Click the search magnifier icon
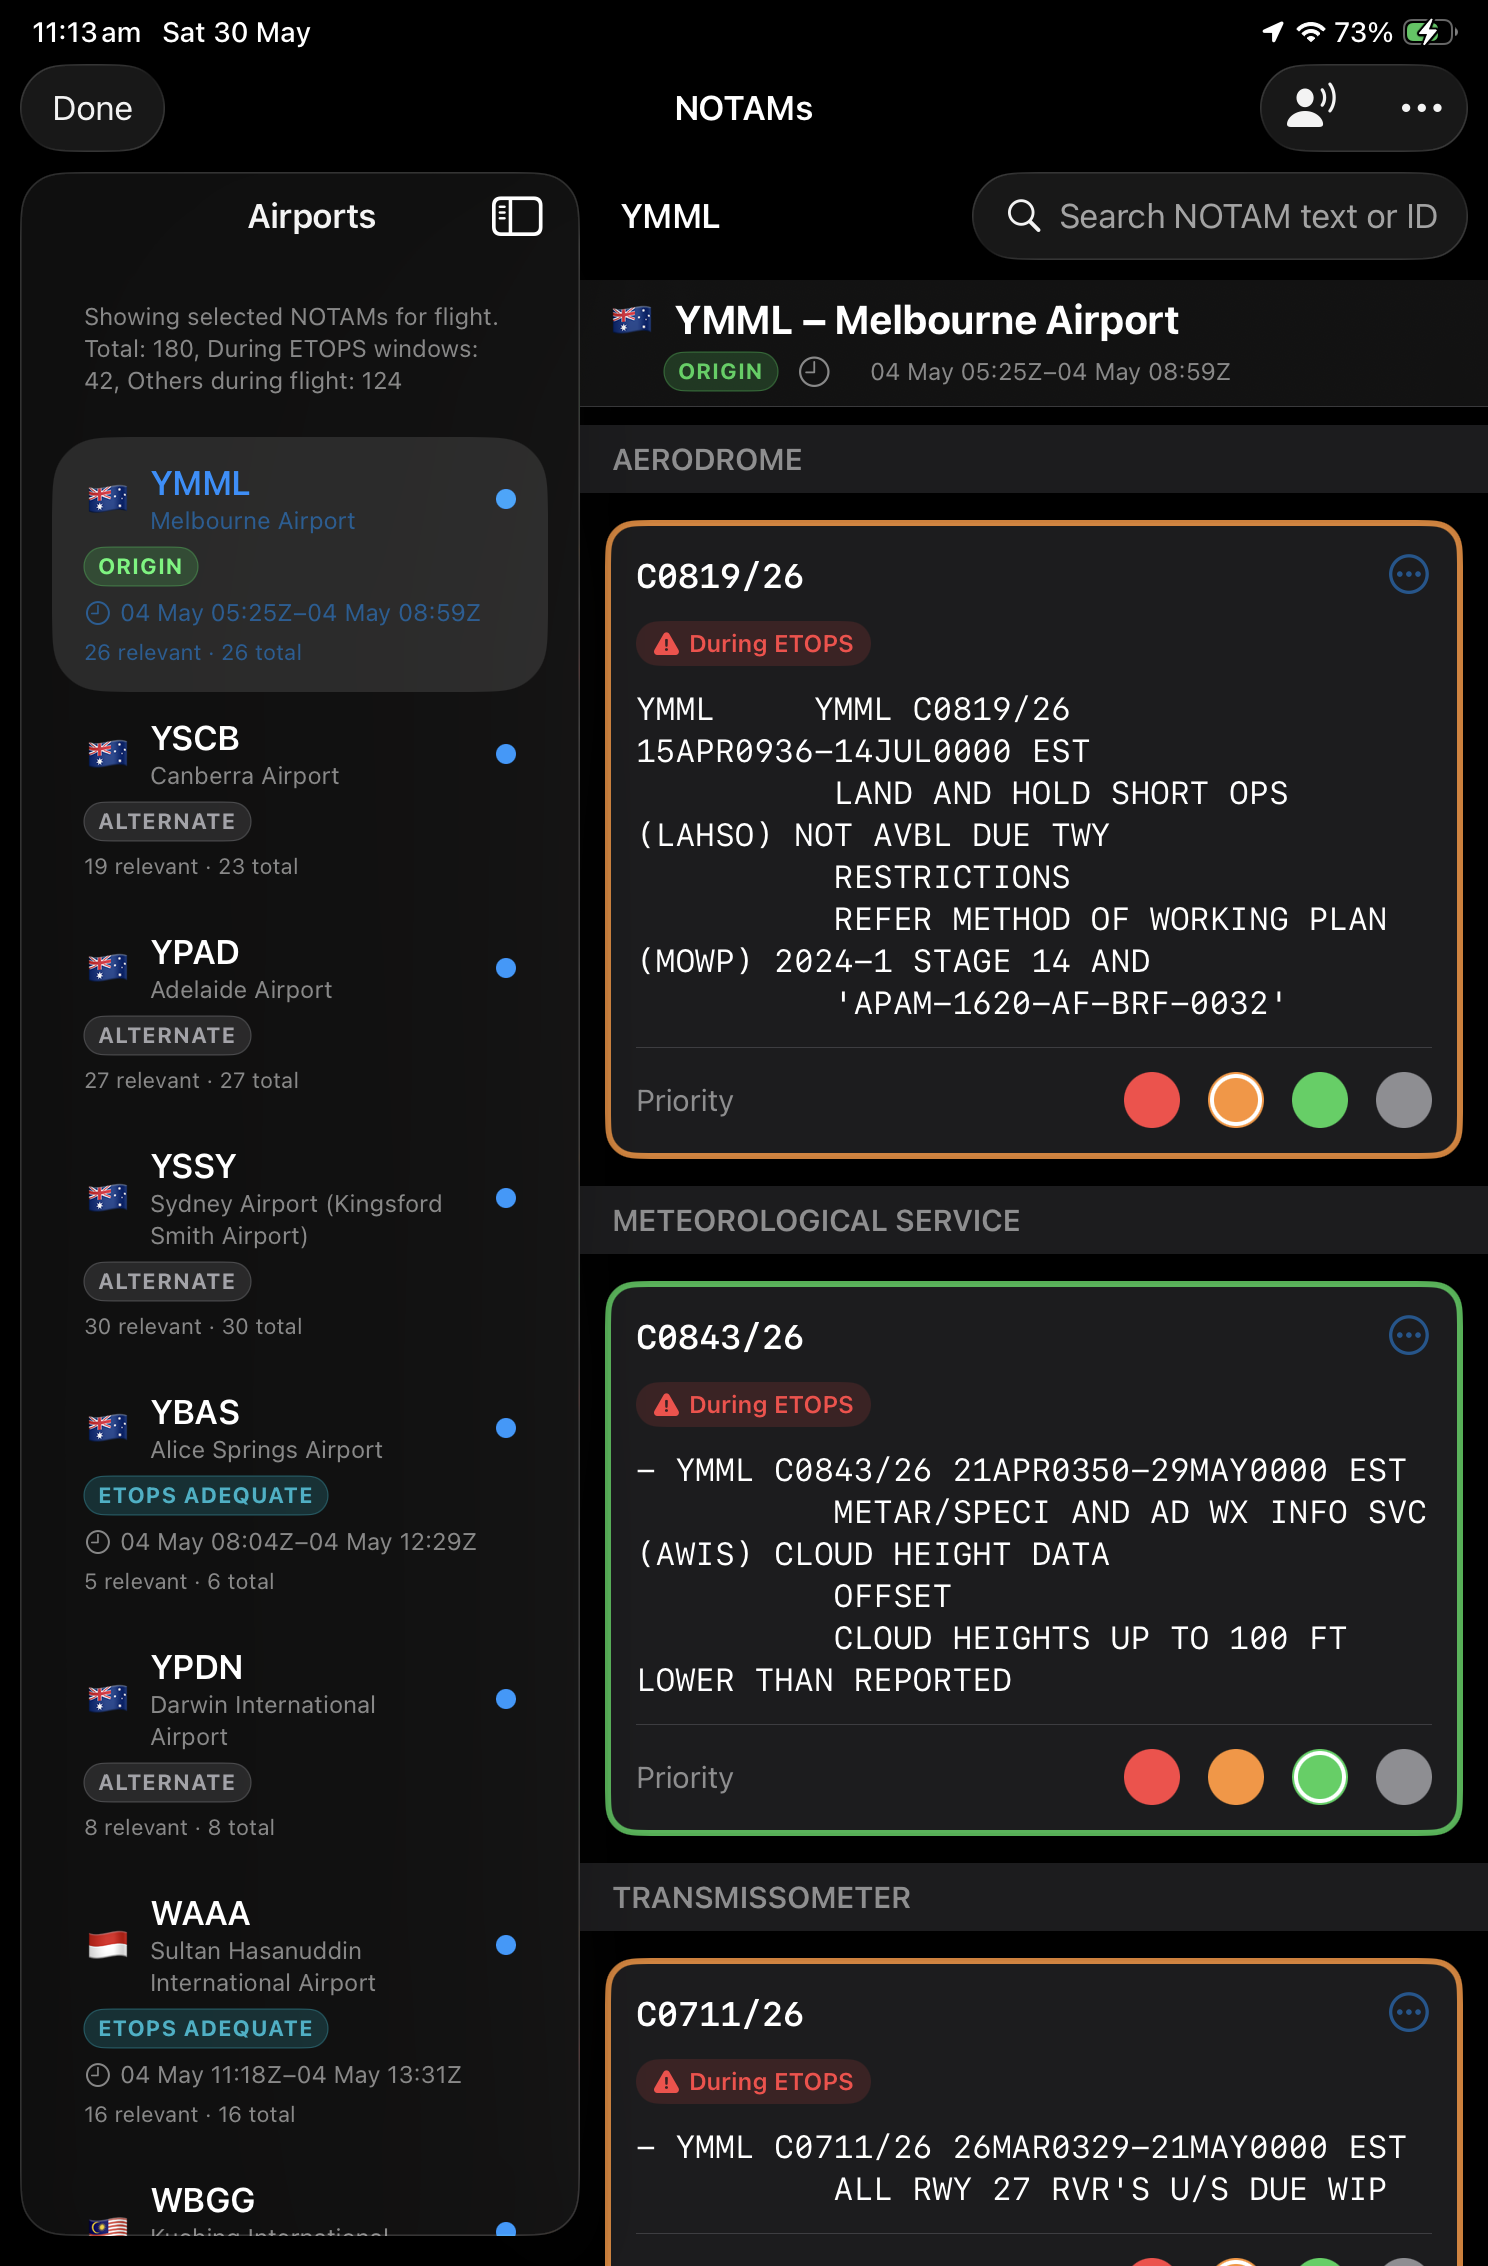 tap(1023, 215)
